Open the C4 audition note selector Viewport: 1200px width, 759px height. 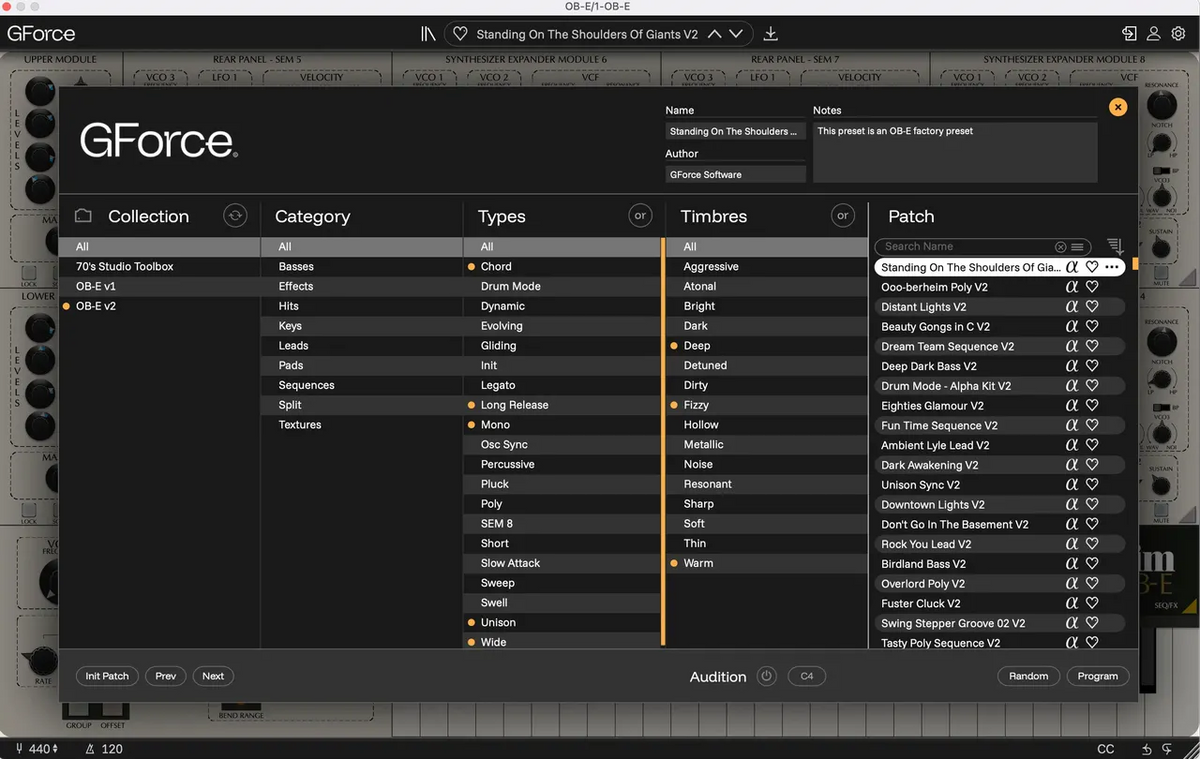coord(807,676)
